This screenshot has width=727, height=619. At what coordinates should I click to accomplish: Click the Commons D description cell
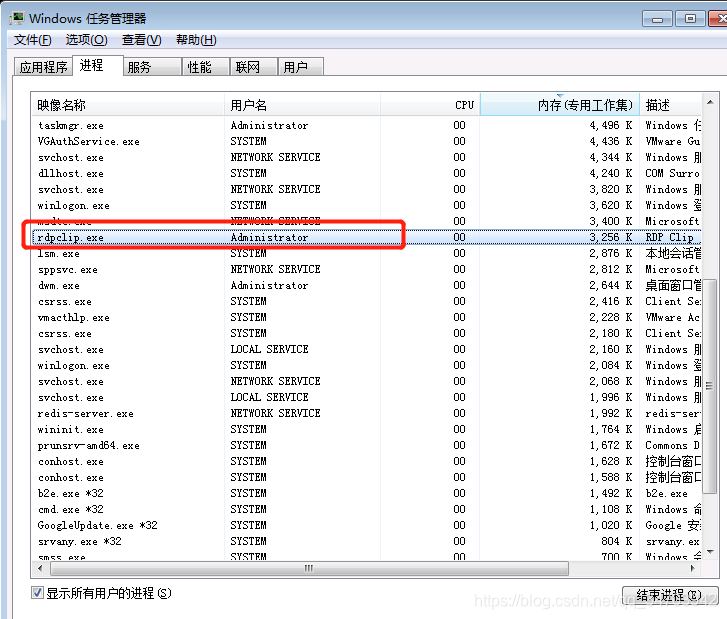coord(672,446)
